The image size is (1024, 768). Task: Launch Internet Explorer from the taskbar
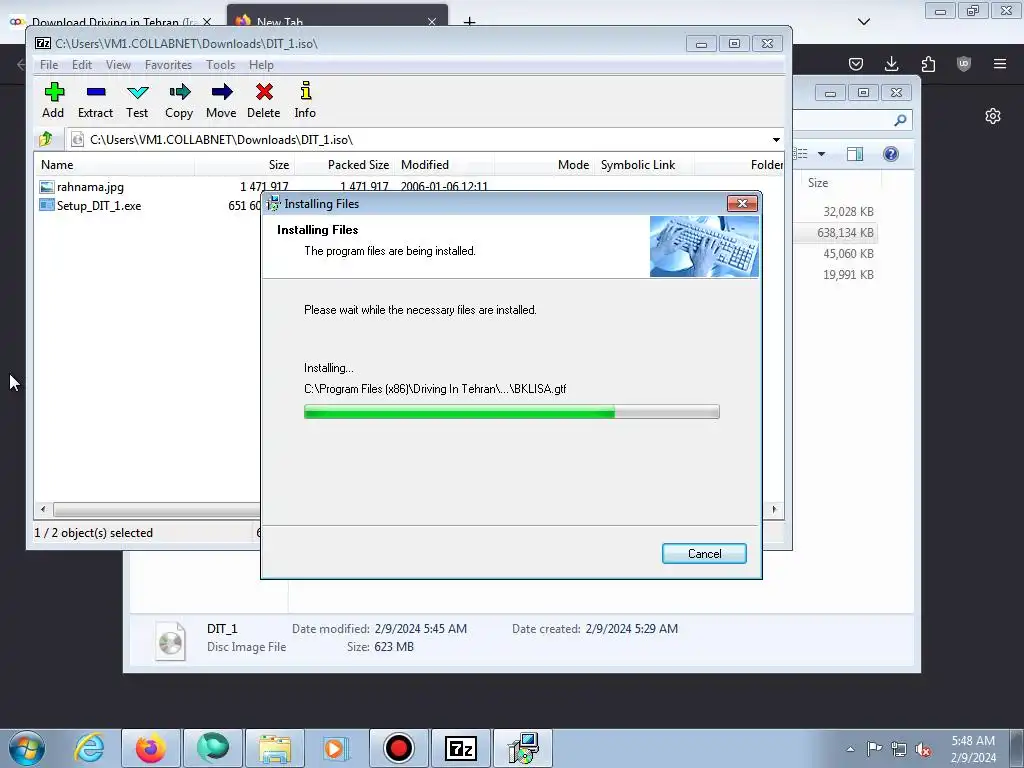coord(89,748)
